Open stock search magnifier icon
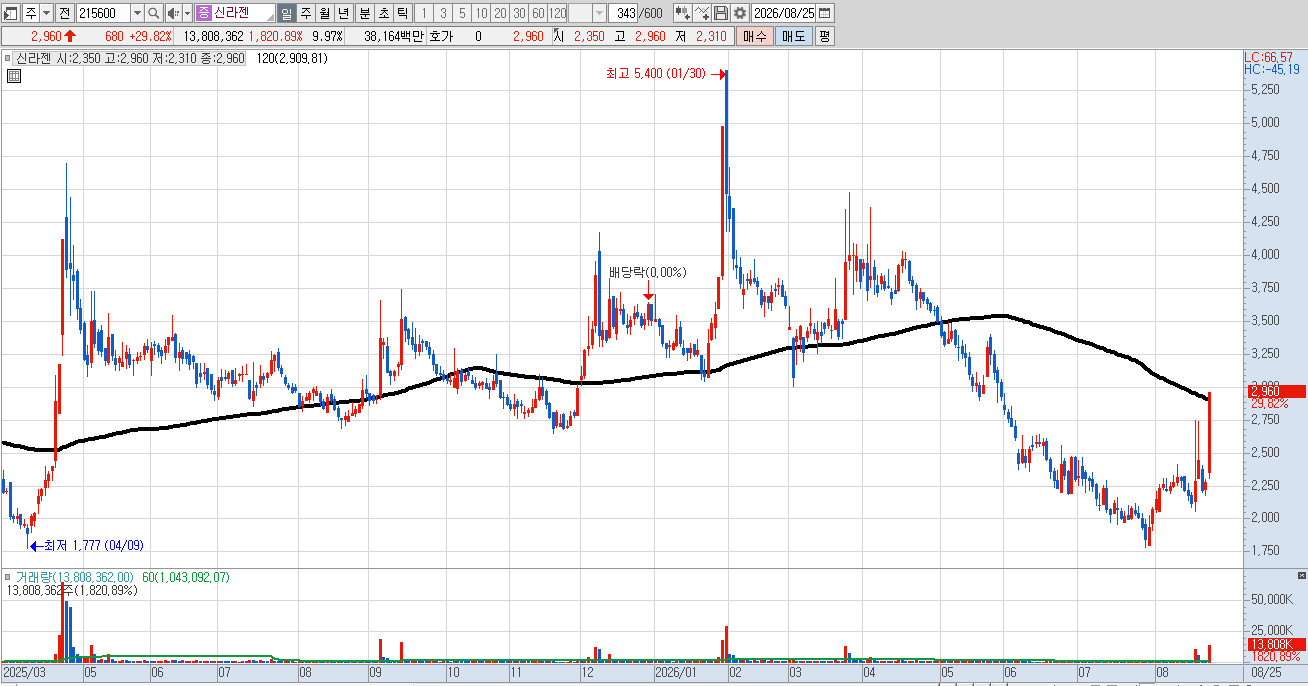 click(153, 13)
